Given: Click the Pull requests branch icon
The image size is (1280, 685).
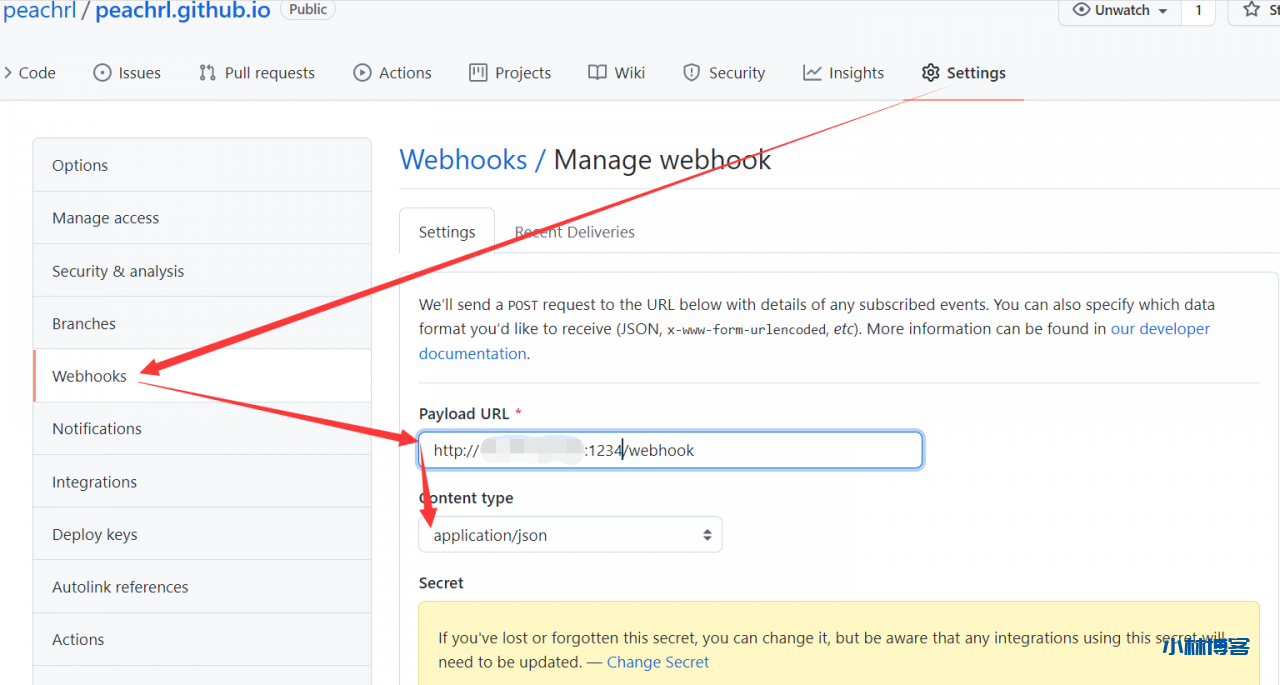Looking at the screenshot, I should [x=207, y=73].
